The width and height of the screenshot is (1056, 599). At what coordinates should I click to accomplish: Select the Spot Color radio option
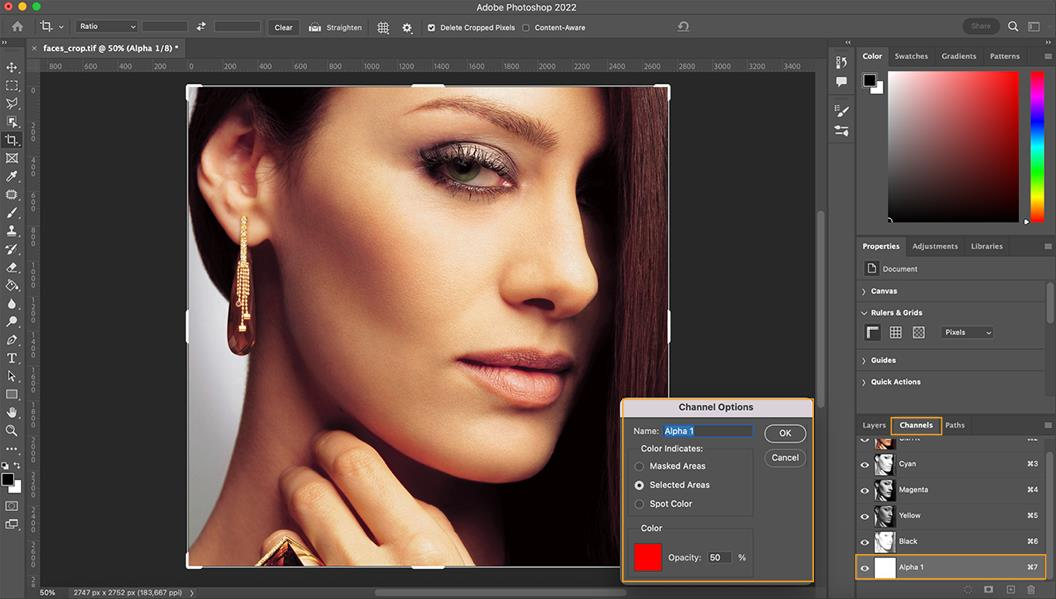pos(640,504)
